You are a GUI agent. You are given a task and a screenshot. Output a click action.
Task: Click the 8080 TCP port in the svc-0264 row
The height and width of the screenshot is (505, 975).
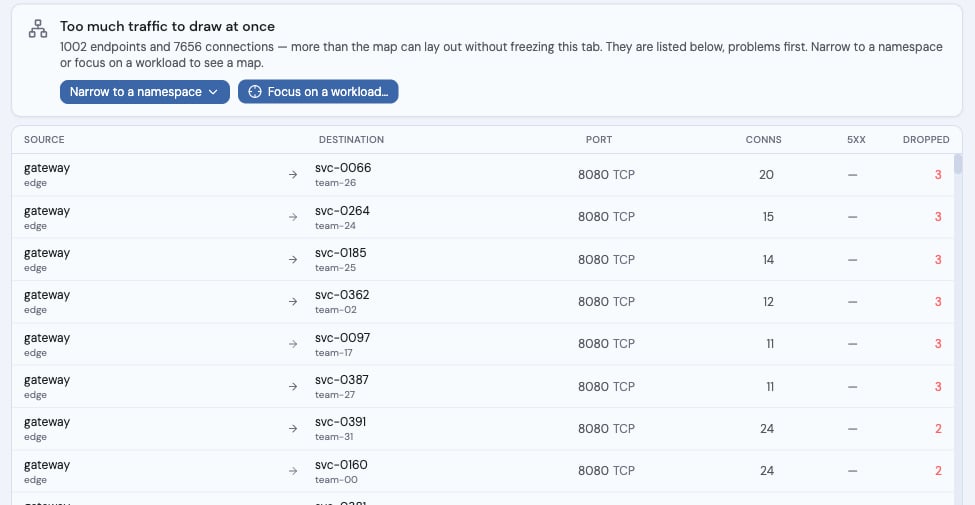click(606, 217)
